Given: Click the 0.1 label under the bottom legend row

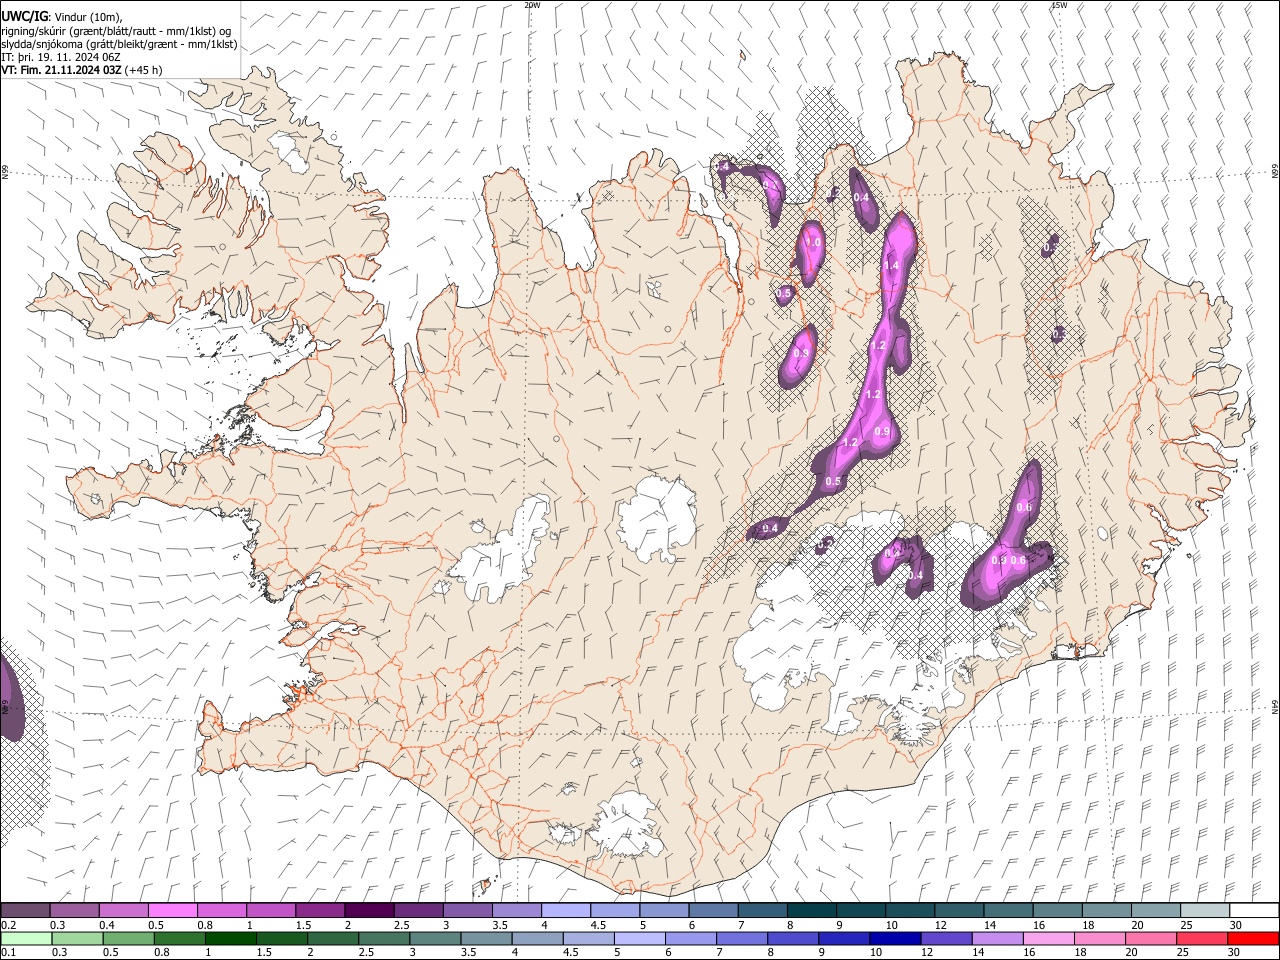Looking at the screenshot, I should [8, 952].
